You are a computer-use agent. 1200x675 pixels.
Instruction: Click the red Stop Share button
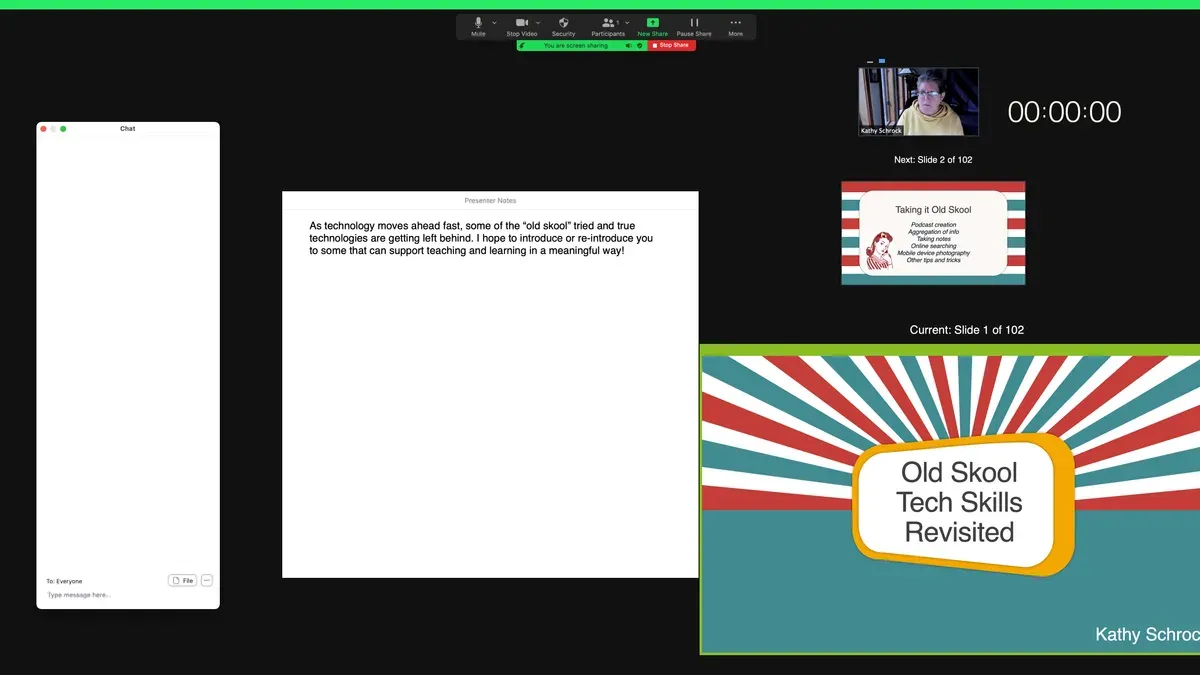(672, 45)
